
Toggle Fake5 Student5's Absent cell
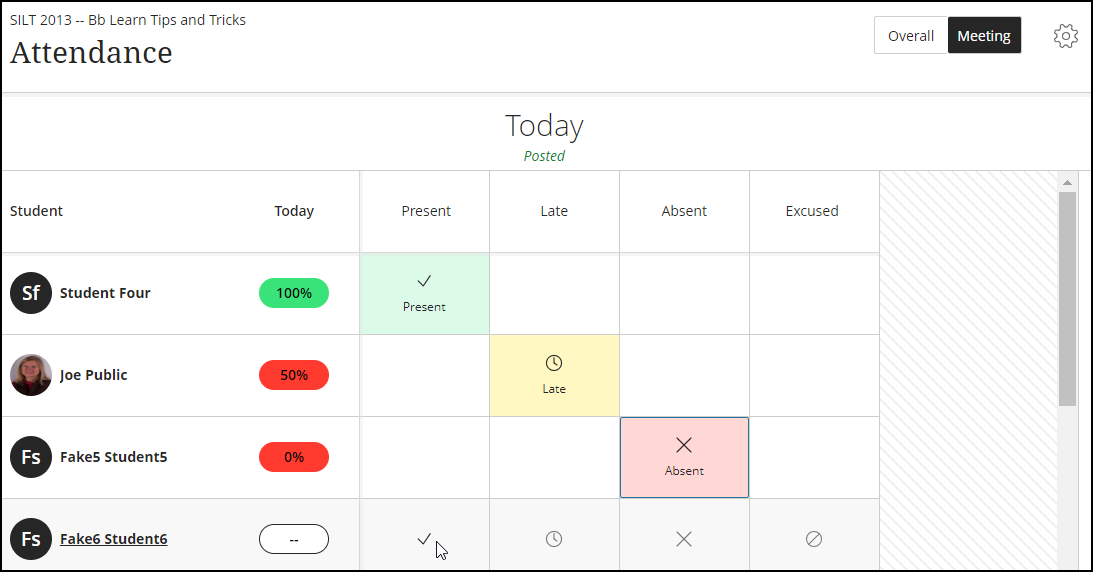tap(684, 457)
